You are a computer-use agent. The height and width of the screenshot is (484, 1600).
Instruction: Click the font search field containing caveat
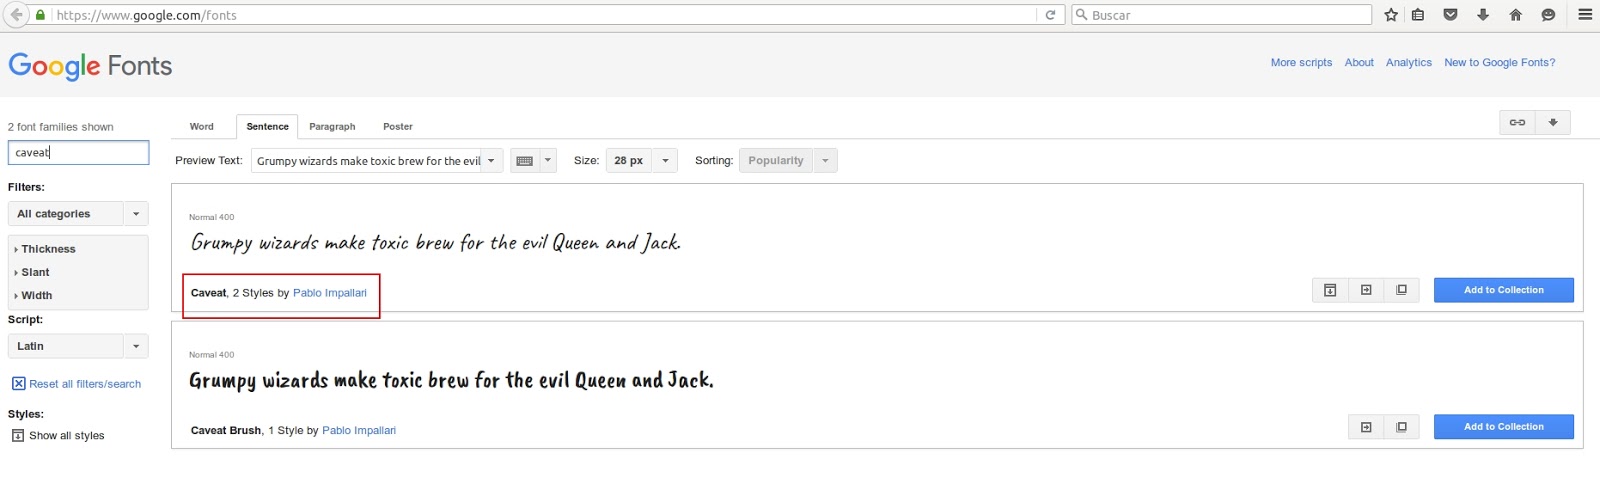tap(78, 152)
